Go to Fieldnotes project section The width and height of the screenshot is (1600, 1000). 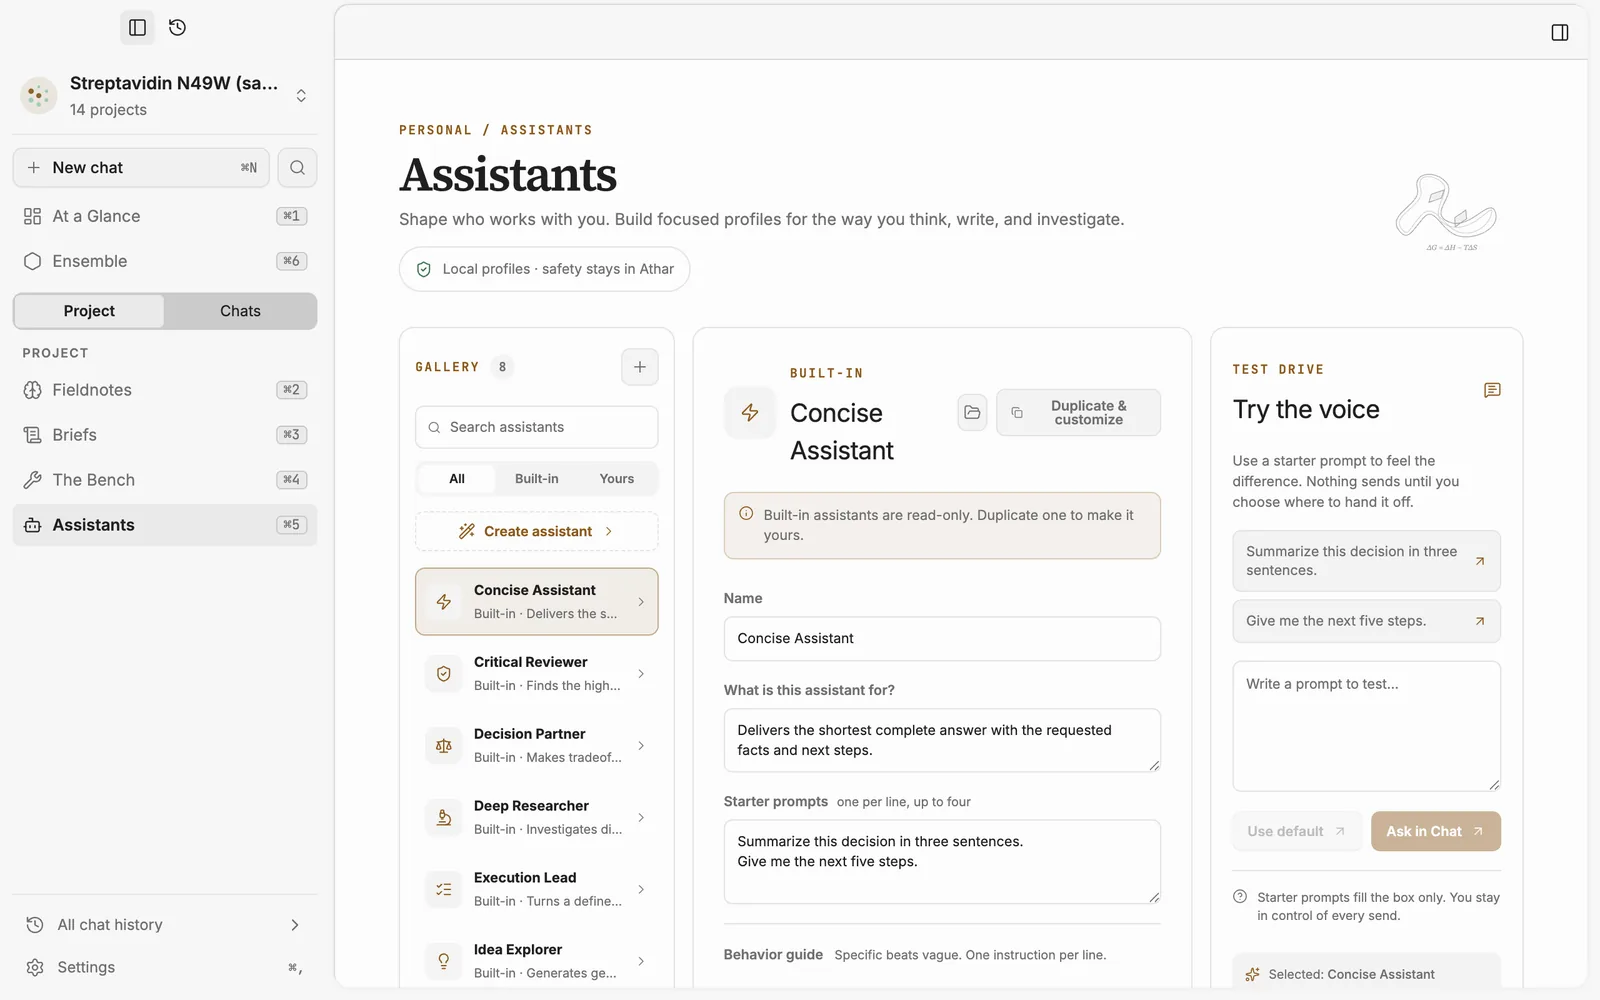(165, 390)
